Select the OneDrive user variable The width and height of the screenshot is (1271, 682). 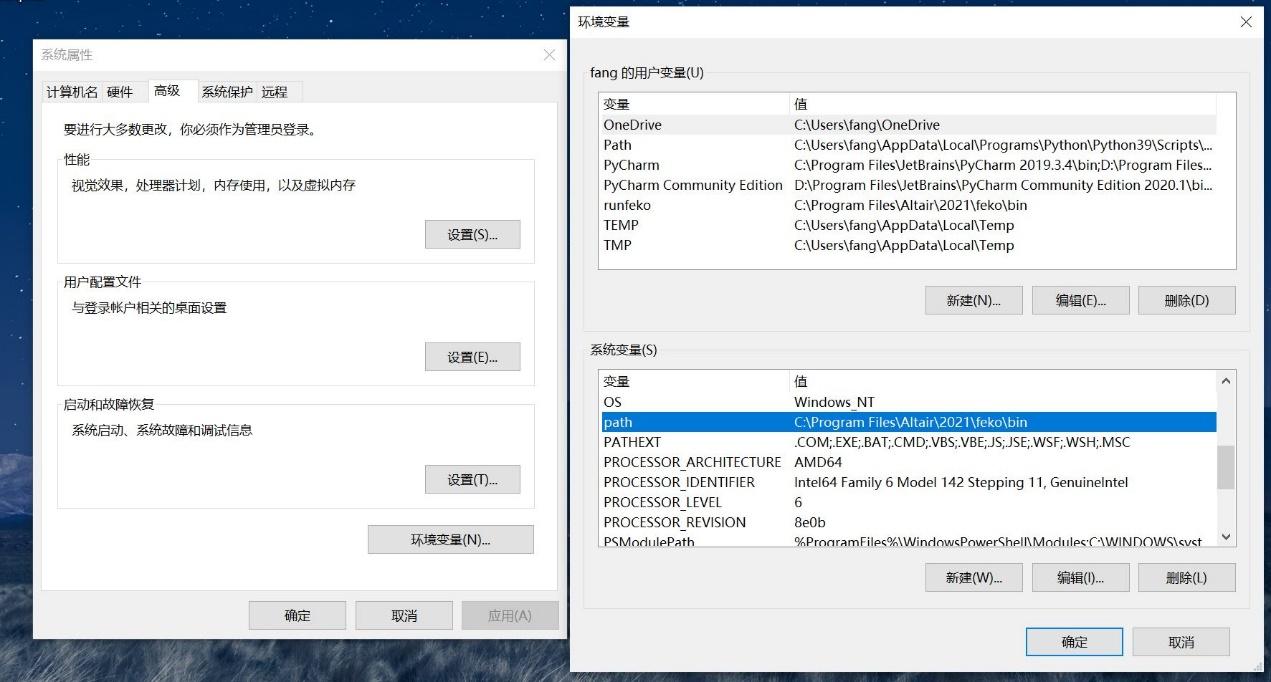coord(700,124)
